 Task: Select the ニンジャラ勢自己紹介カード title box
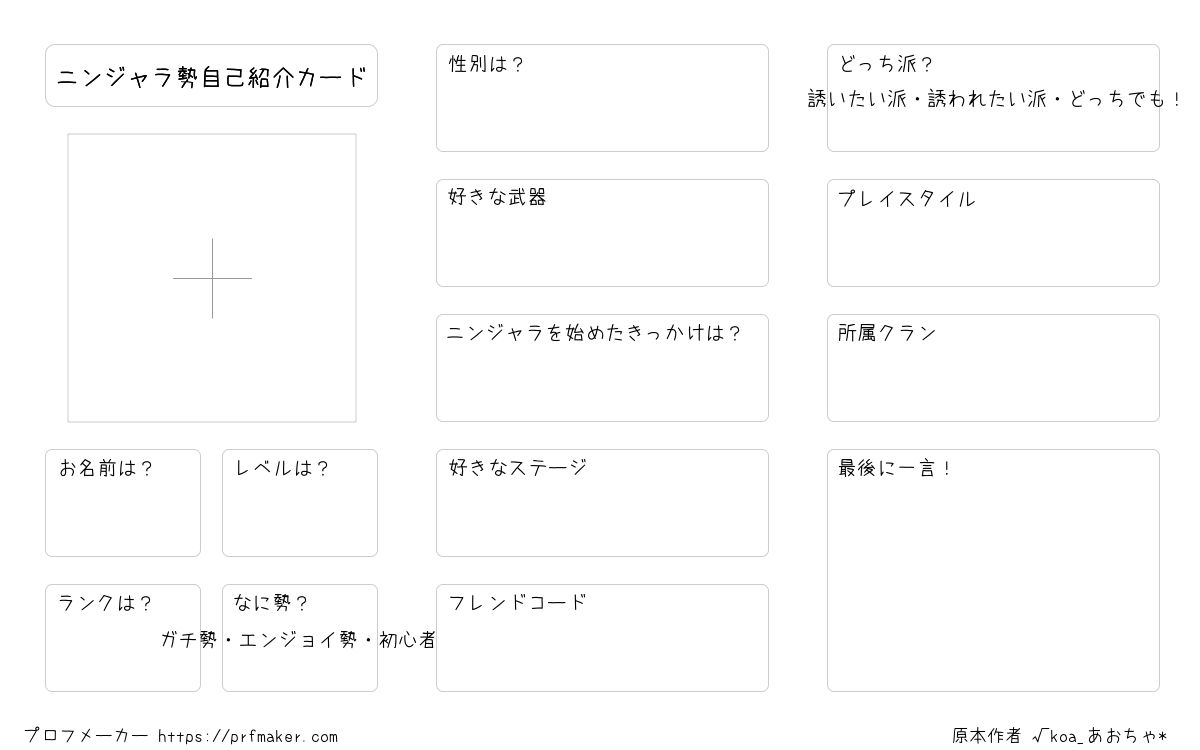click(211, 75)
